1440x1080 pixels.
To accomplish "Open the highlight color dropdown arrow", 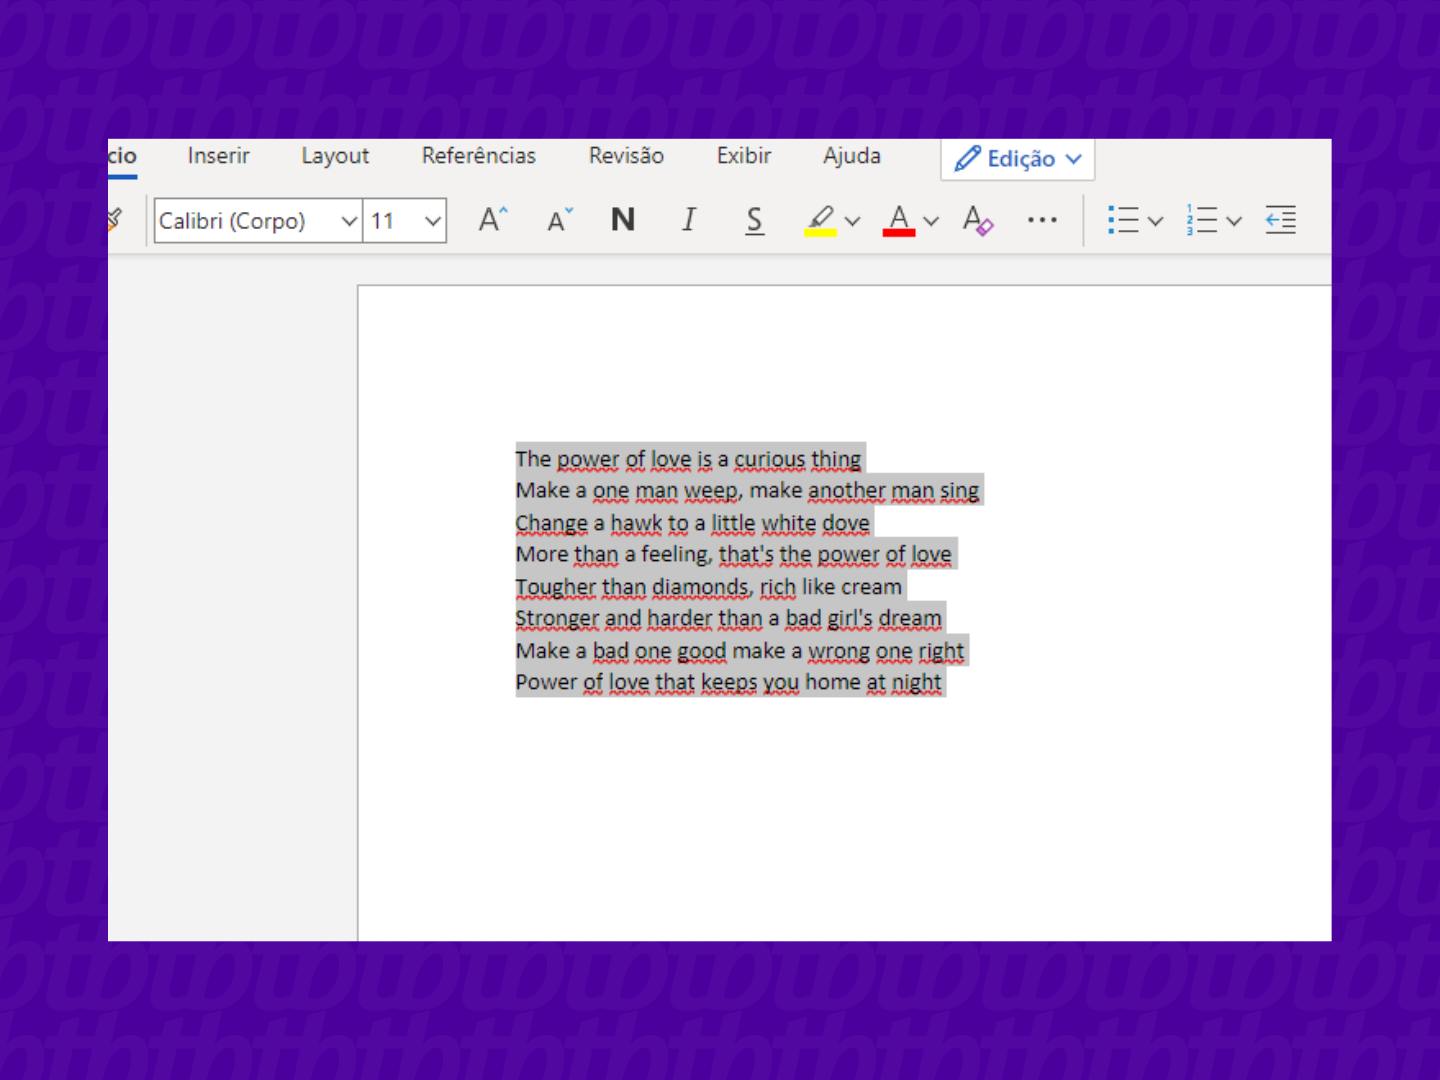I will [853, 221].
